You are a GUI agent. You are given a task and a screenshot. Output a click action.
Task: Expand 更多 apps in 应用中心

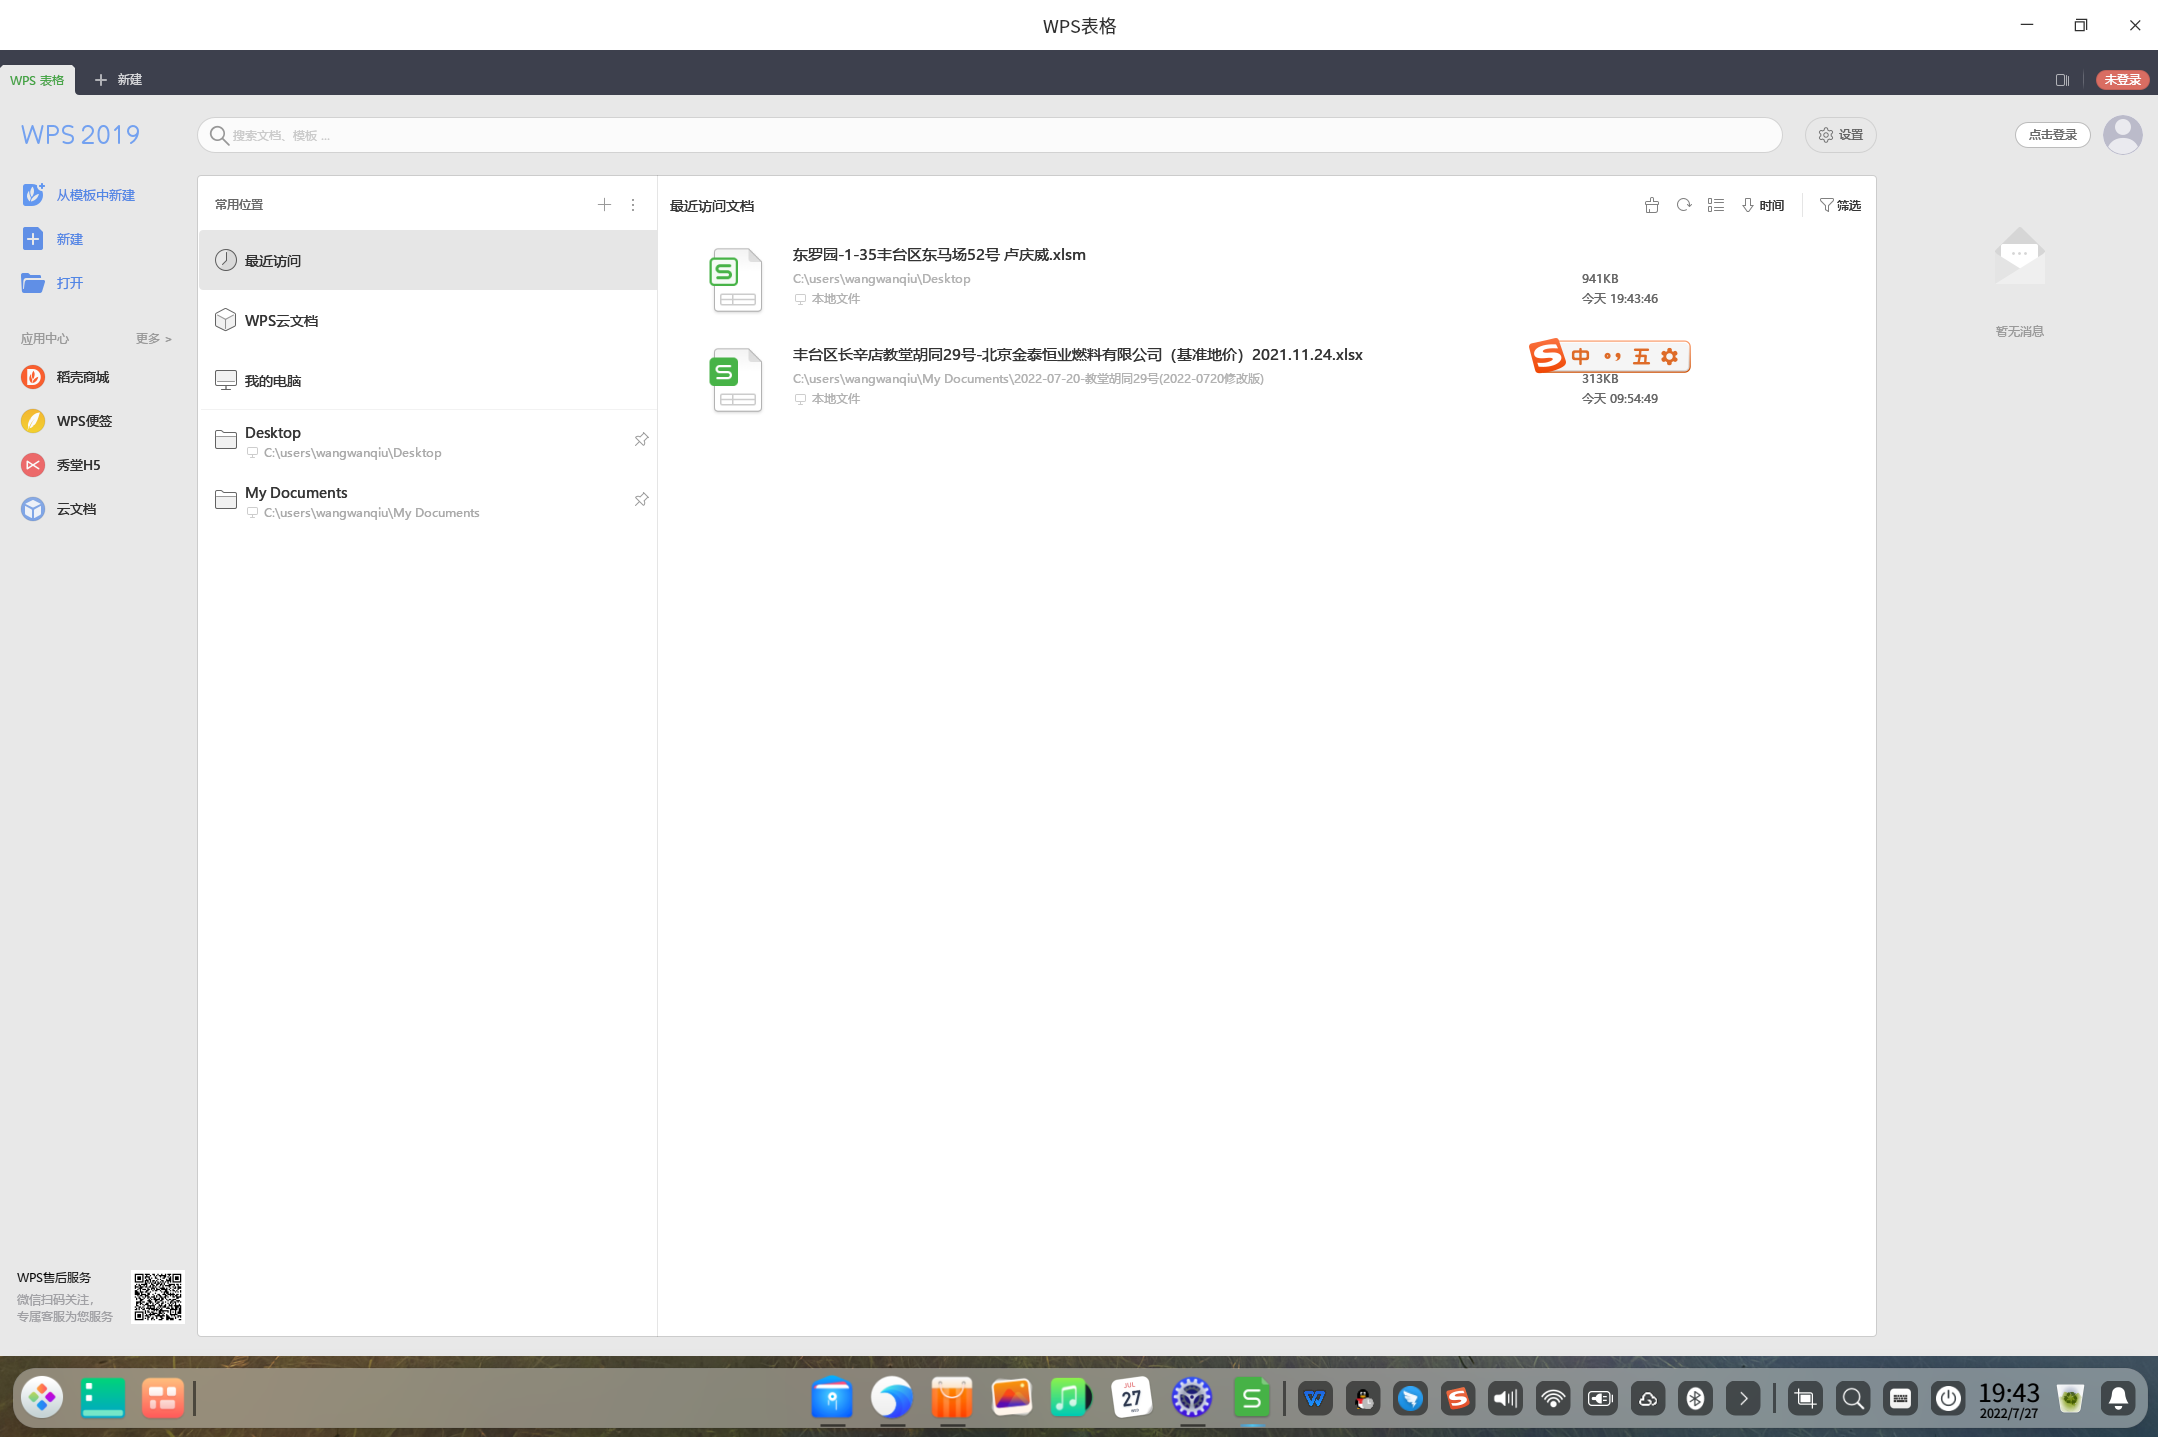[x=154, y=339]
